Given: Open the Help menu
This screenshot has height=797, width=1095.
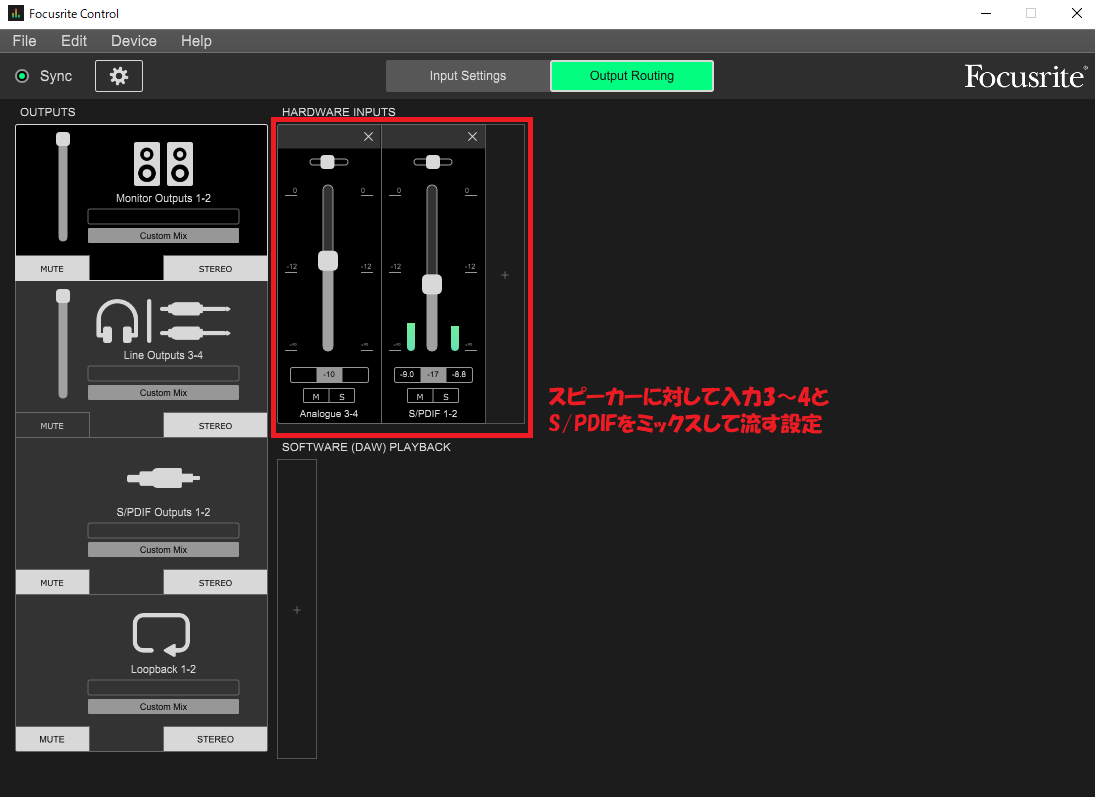Looking at the screenshot, I should click(x=196, y=41).
